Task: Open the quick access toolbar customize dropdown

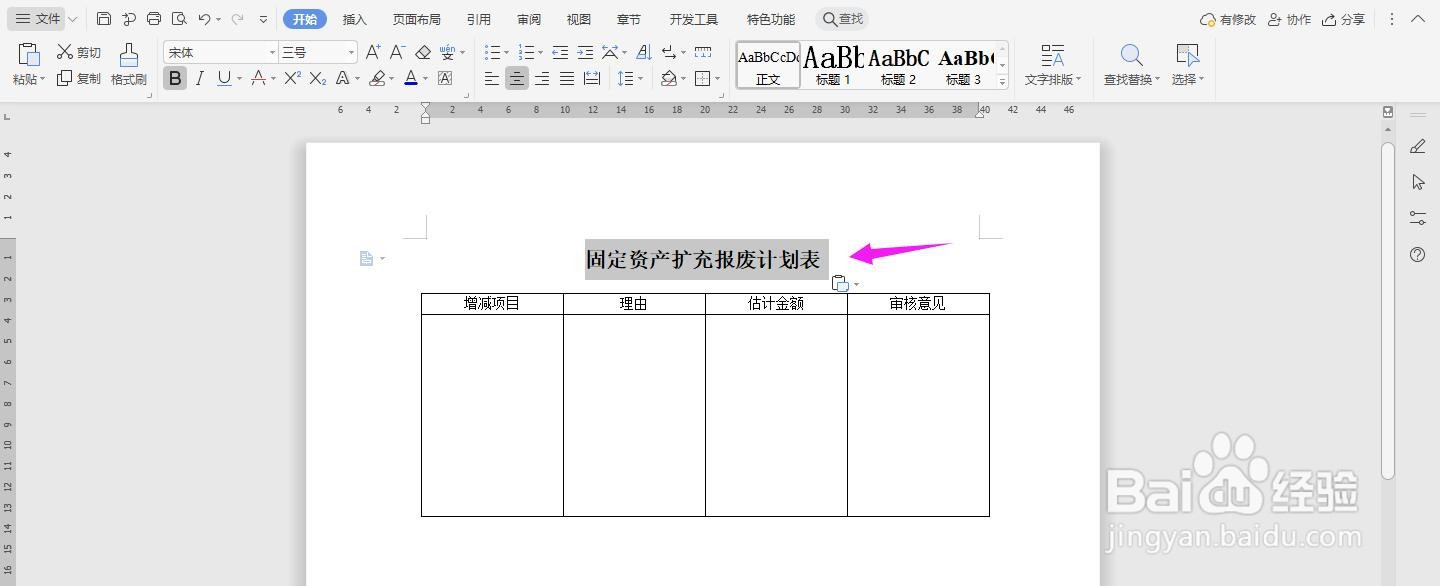Action: tap(263, 19)
